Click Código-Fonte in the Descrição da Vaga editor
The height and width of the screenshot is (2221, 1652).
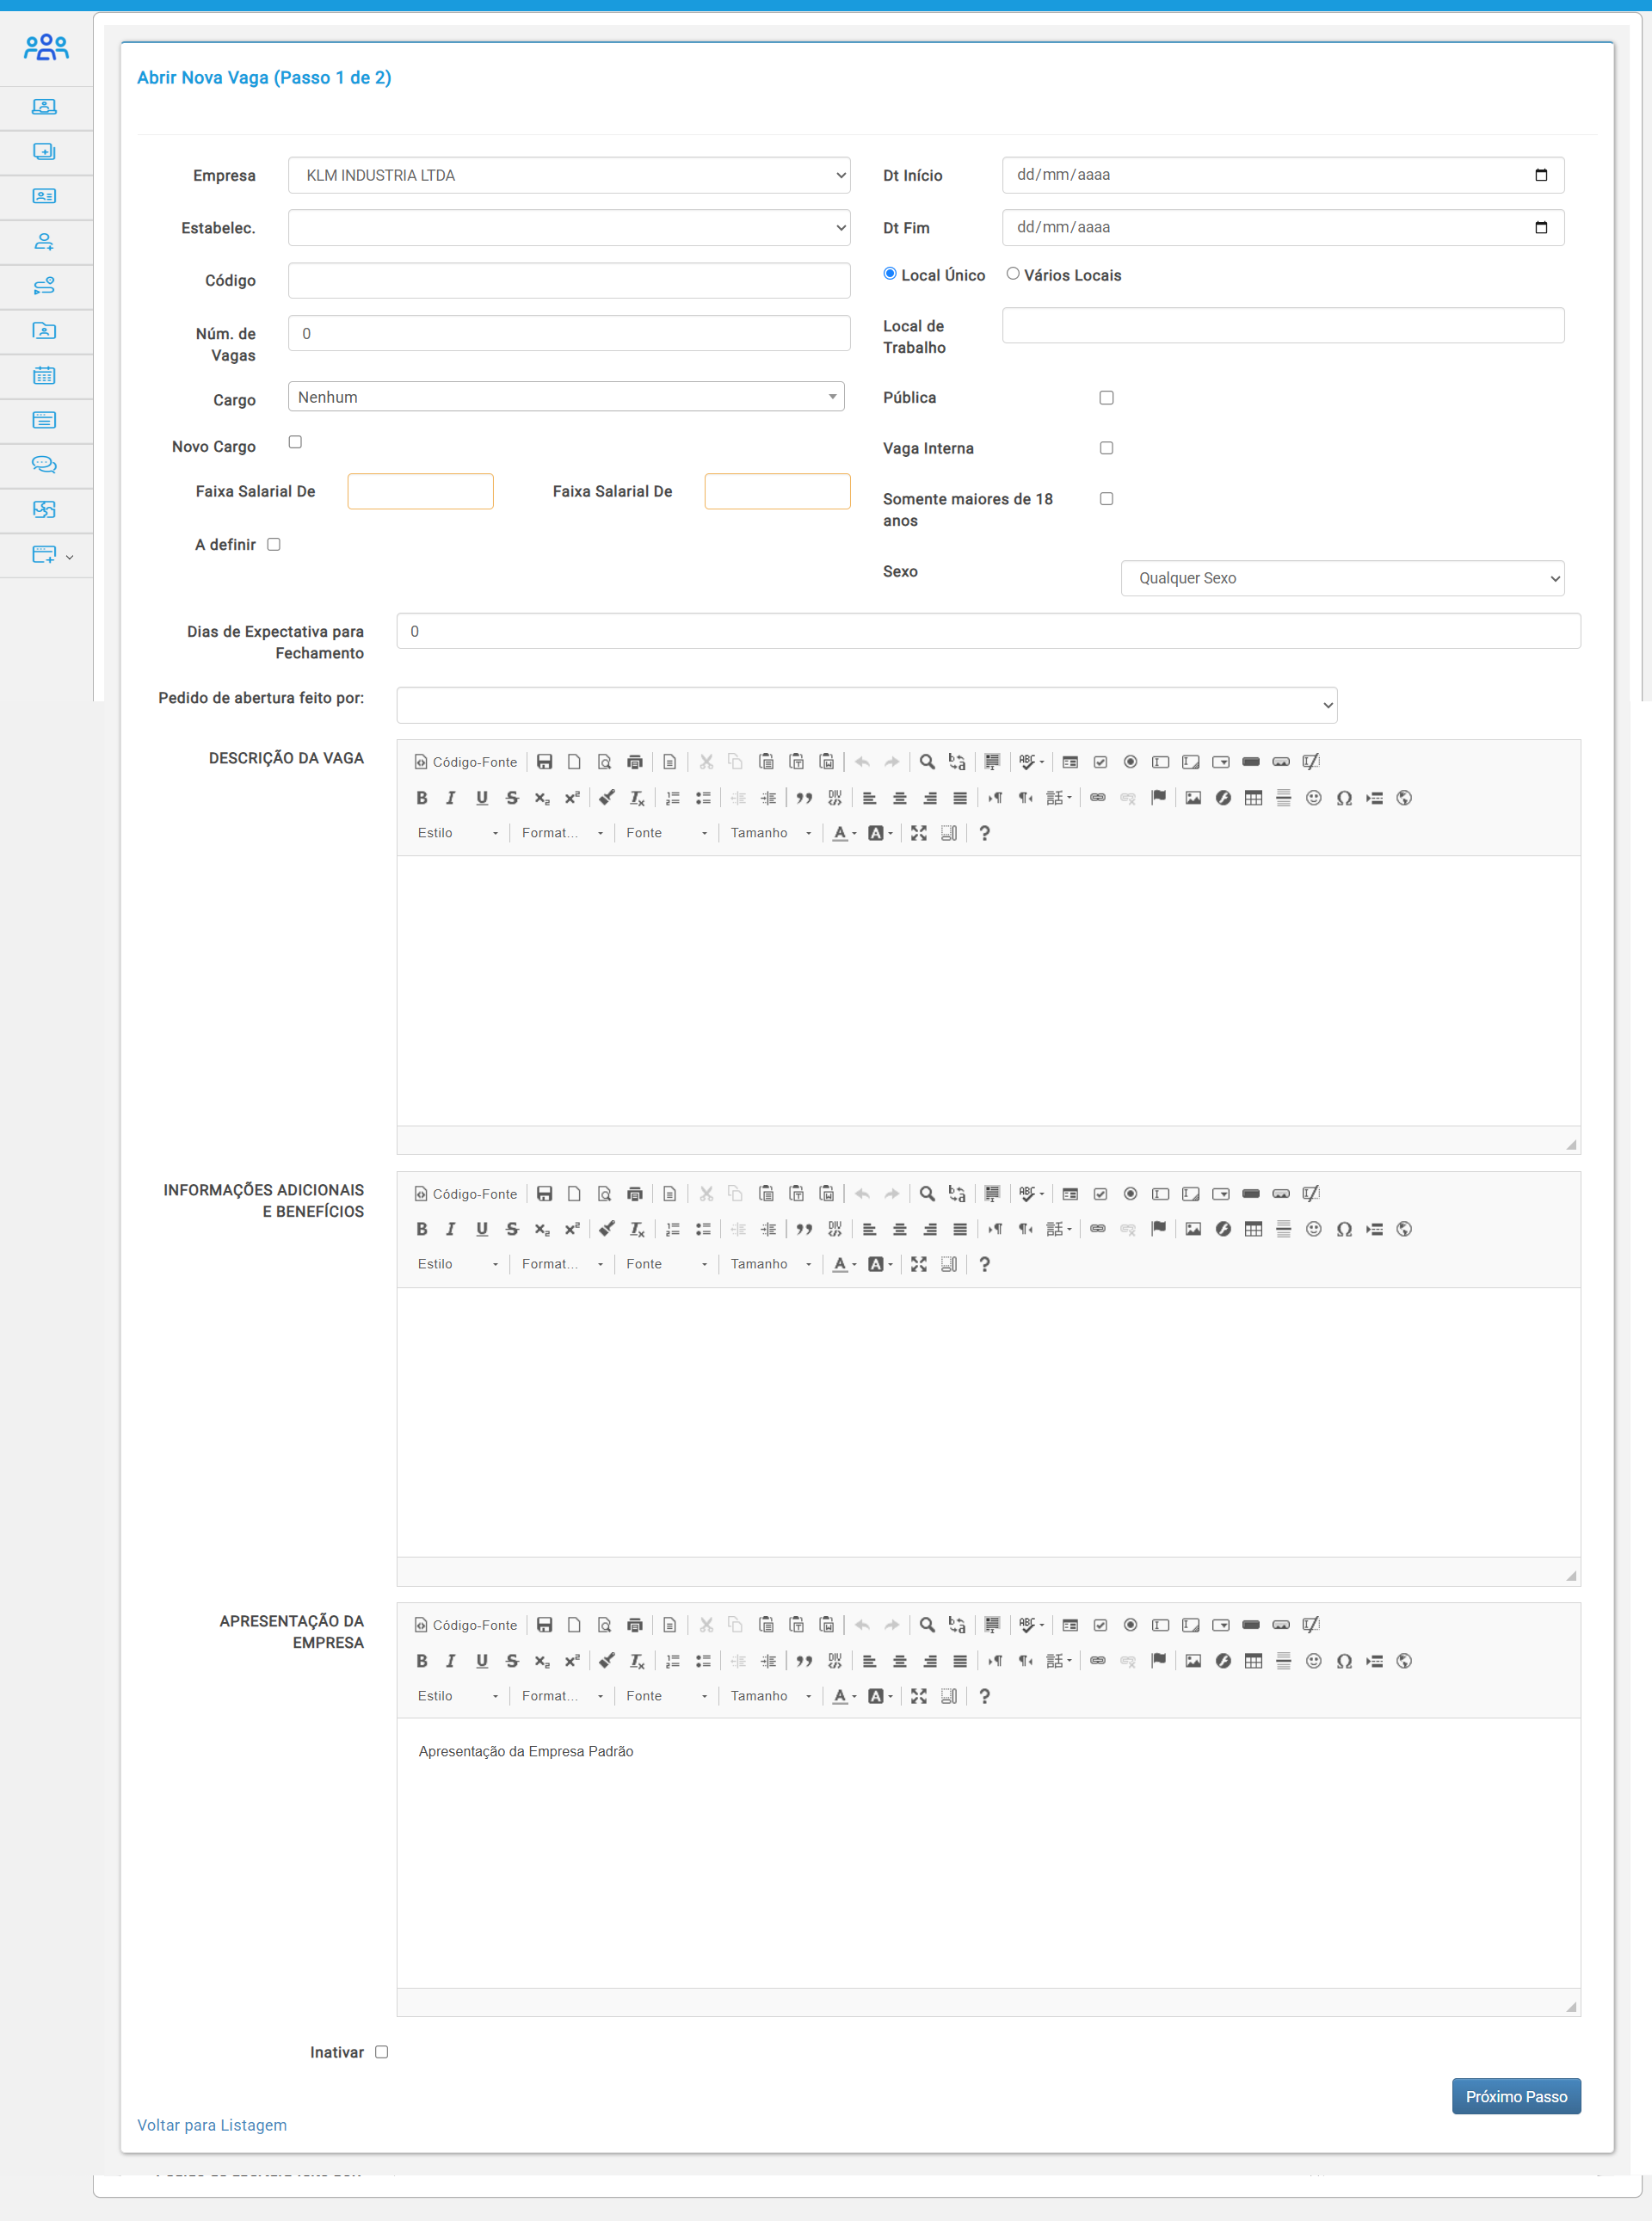click(466, 762)
